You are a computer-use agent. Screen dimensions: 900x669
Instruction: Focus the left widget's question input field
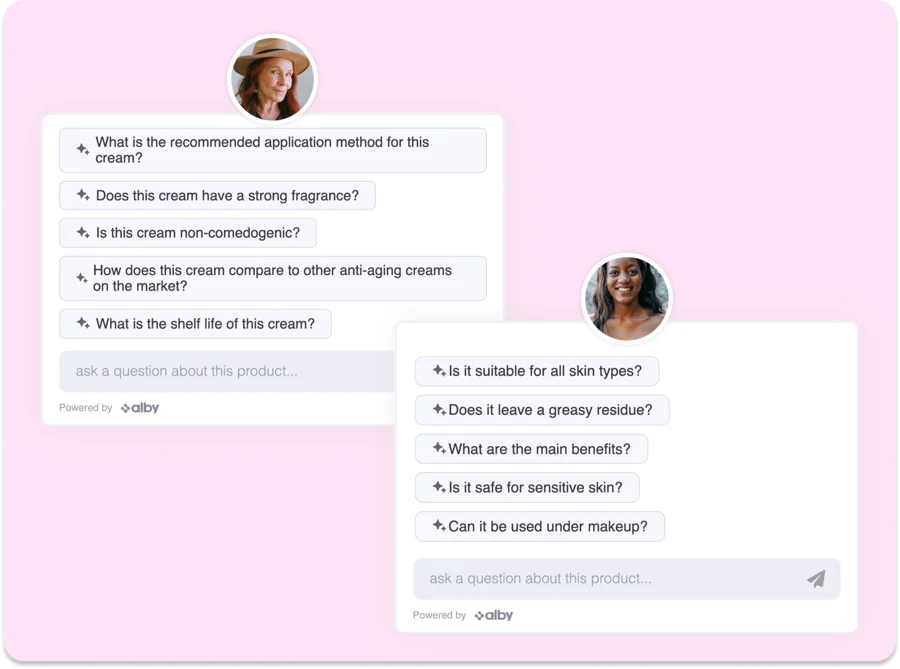pyautogui.click(x=227, y=371)
